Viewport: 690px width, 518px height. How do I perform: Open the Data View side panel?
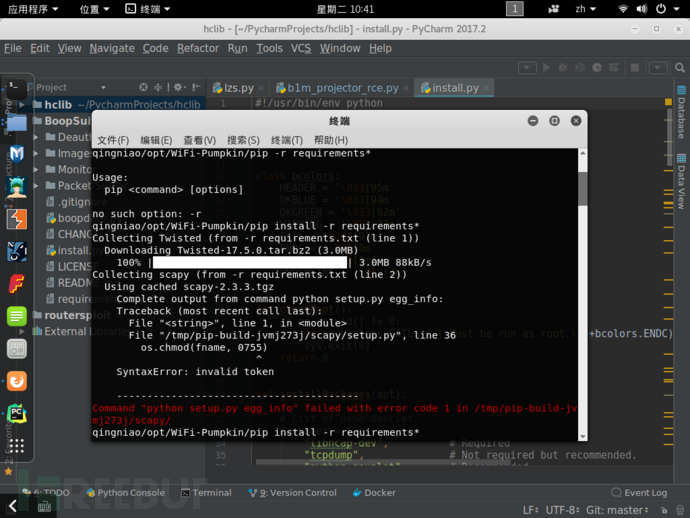pos(681,181)
